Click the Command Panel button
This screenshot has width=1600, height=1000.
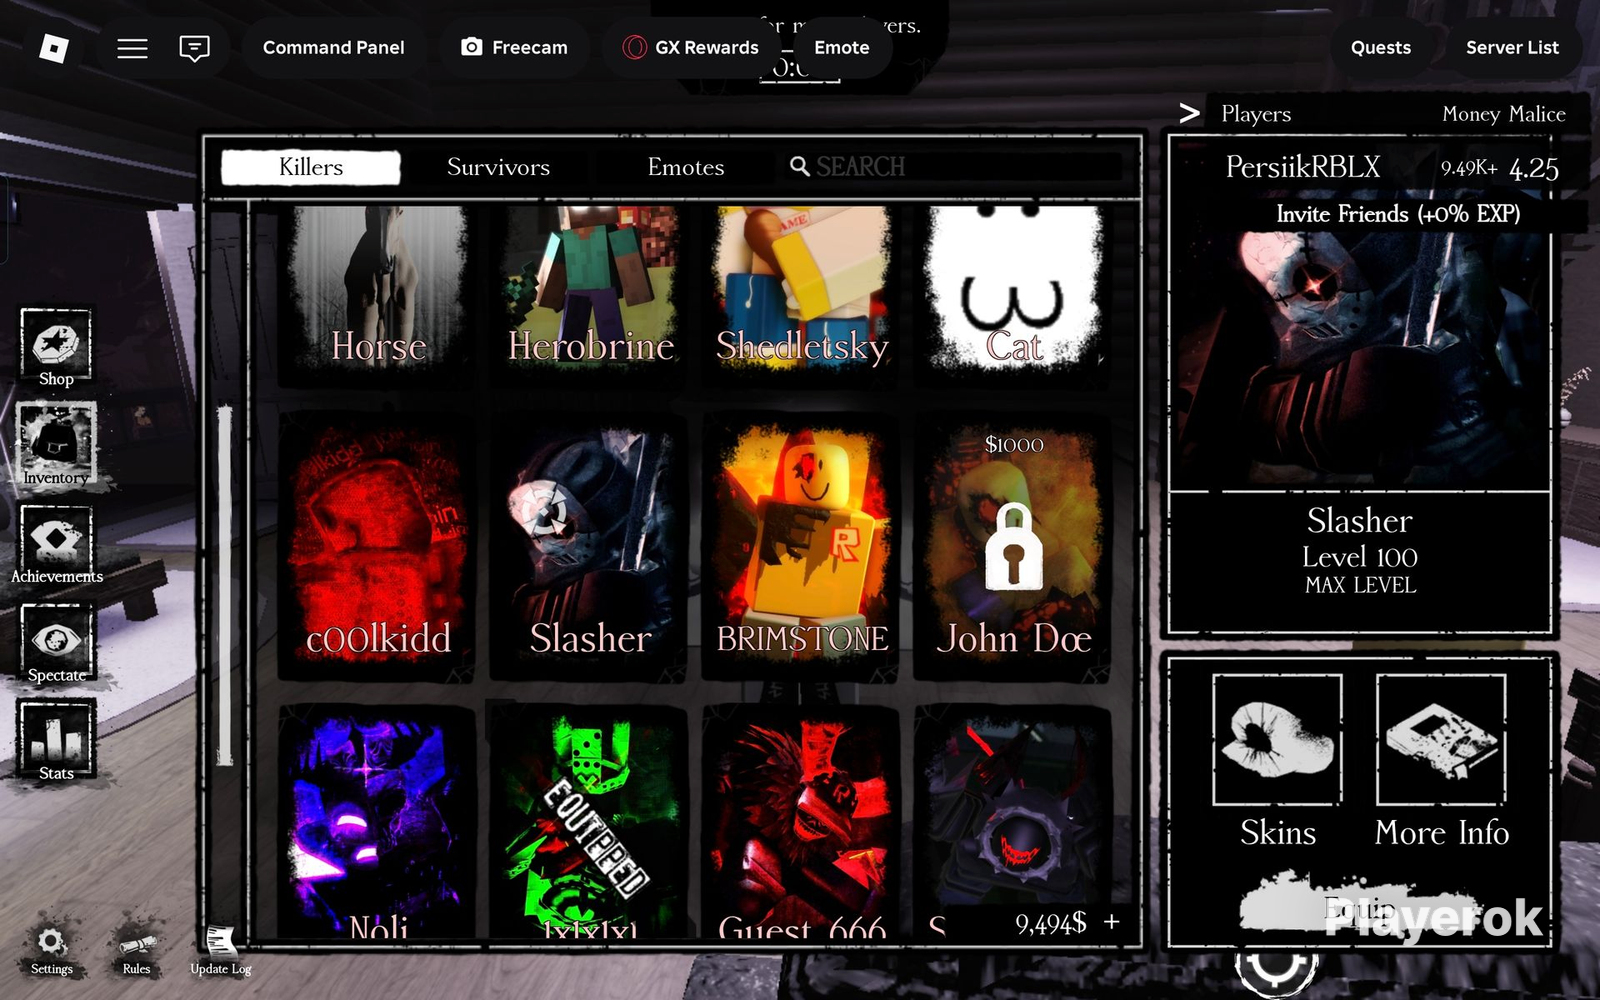tap(334, 48)
